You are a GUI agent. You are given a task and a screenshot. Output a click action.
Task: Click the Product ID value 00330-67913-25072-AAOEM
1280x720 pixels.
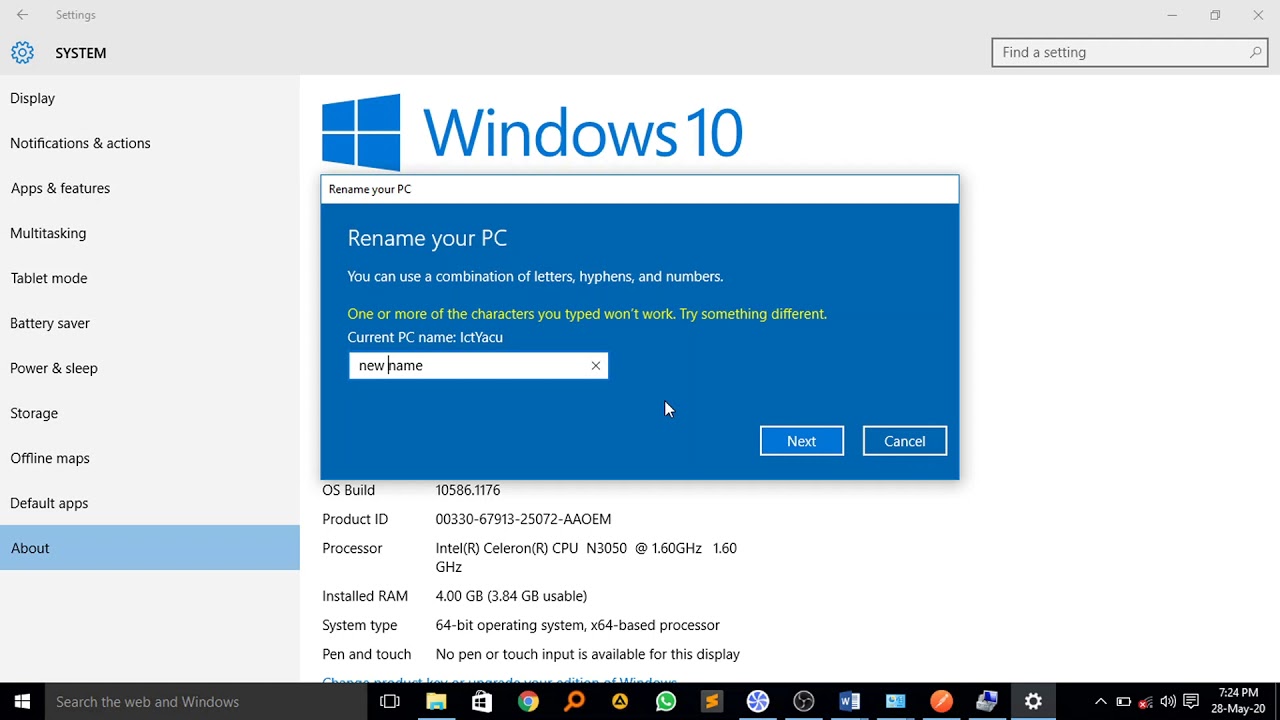[x=523, y=519]
